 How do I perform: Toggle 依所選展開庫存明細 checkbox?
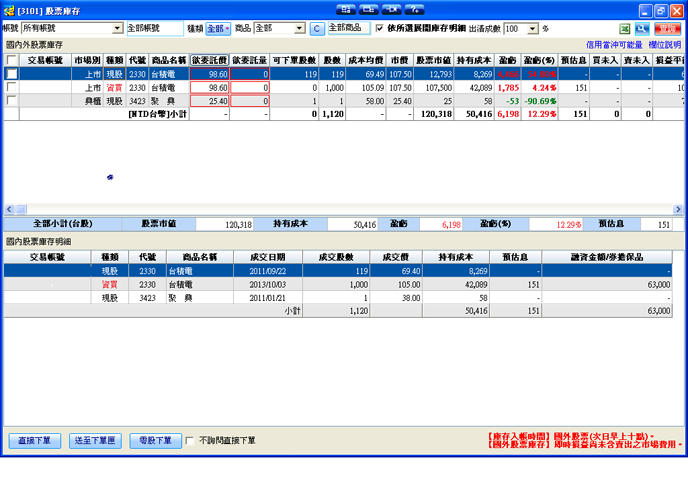tap(379, 29)
